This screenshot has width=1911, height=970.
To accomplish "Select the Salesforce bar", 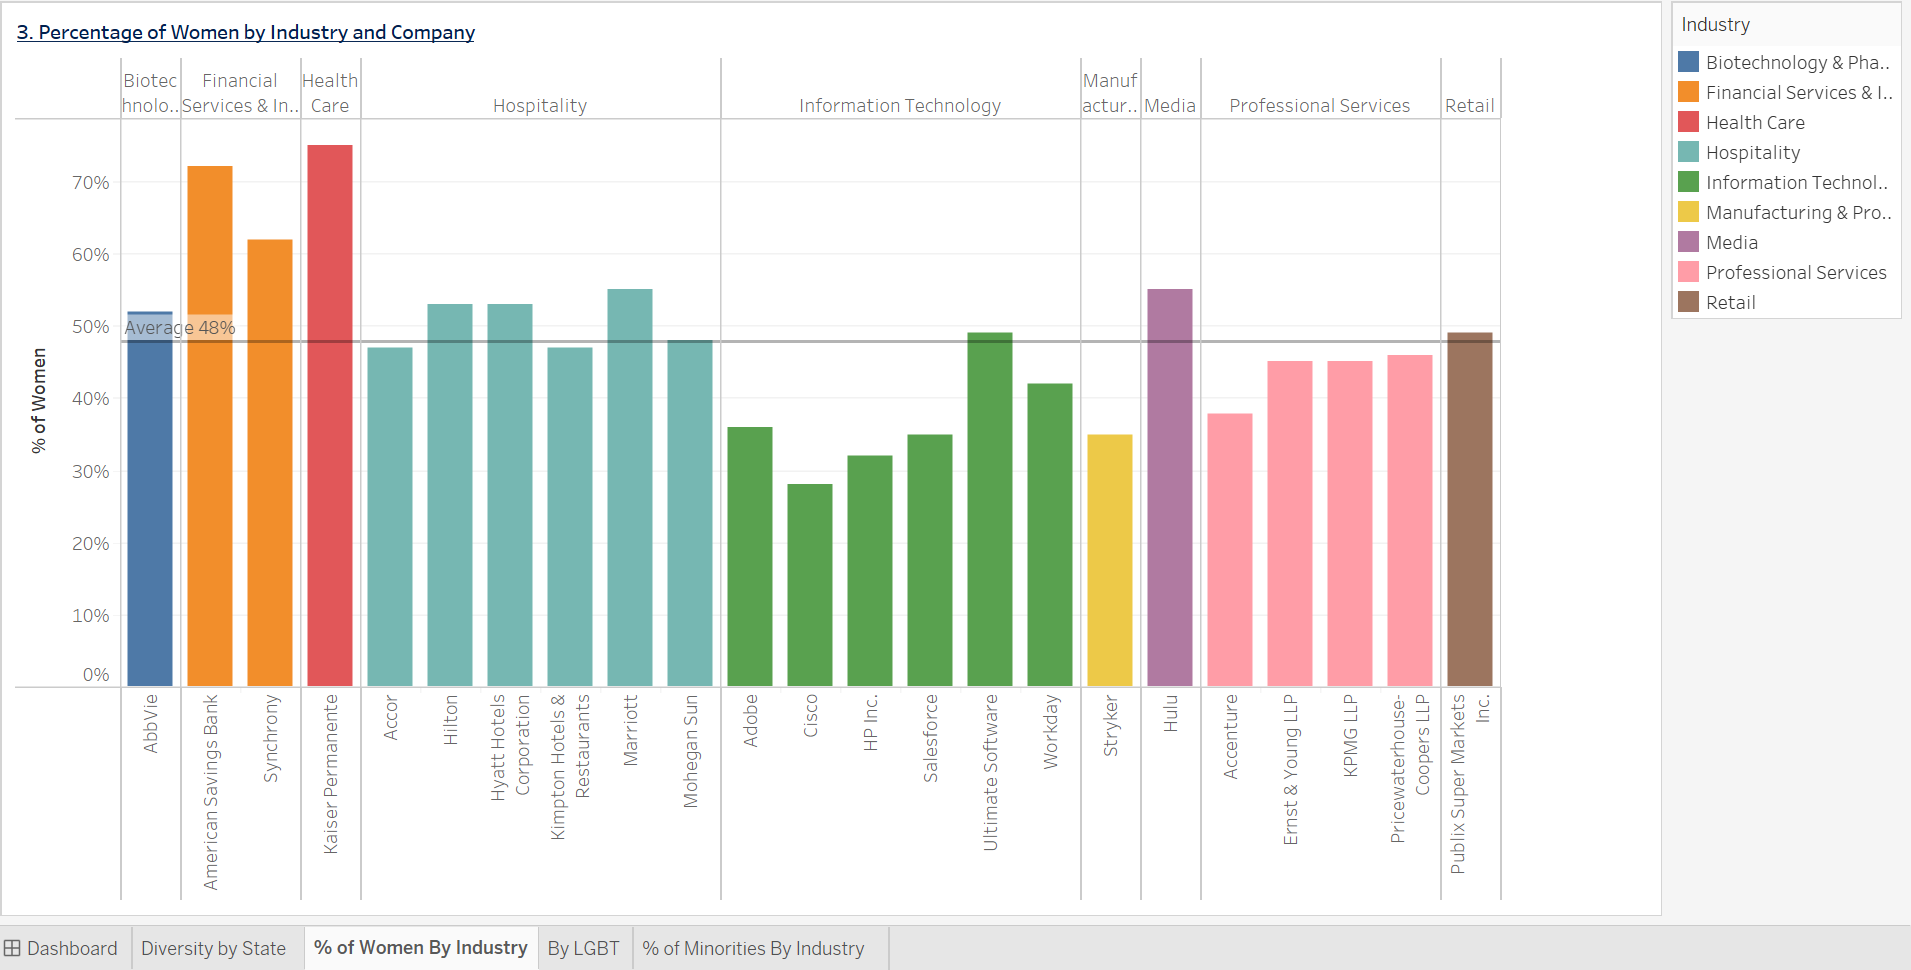I will pyautogui.click(x=930, y=560).
